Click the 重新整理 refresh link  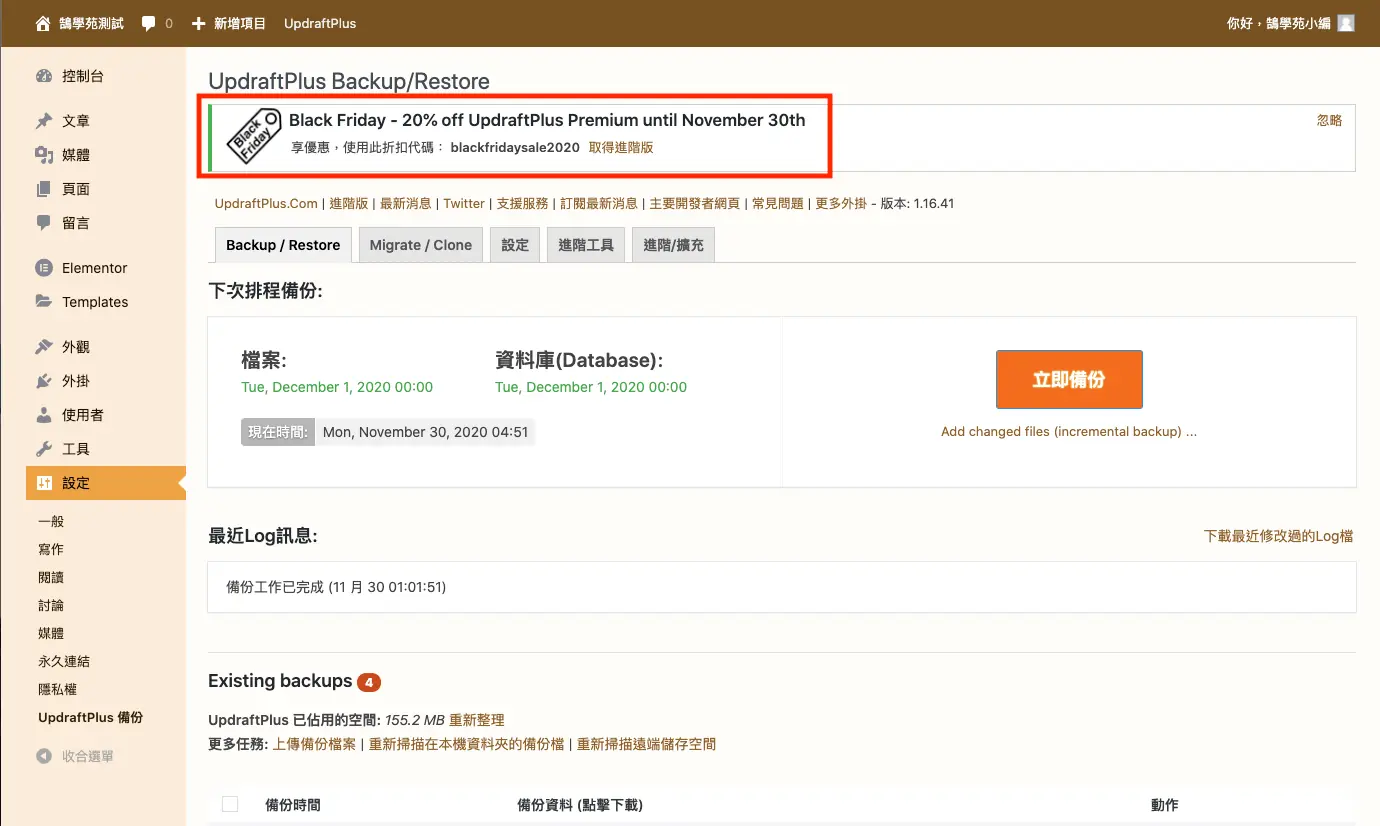coord(477,720)
